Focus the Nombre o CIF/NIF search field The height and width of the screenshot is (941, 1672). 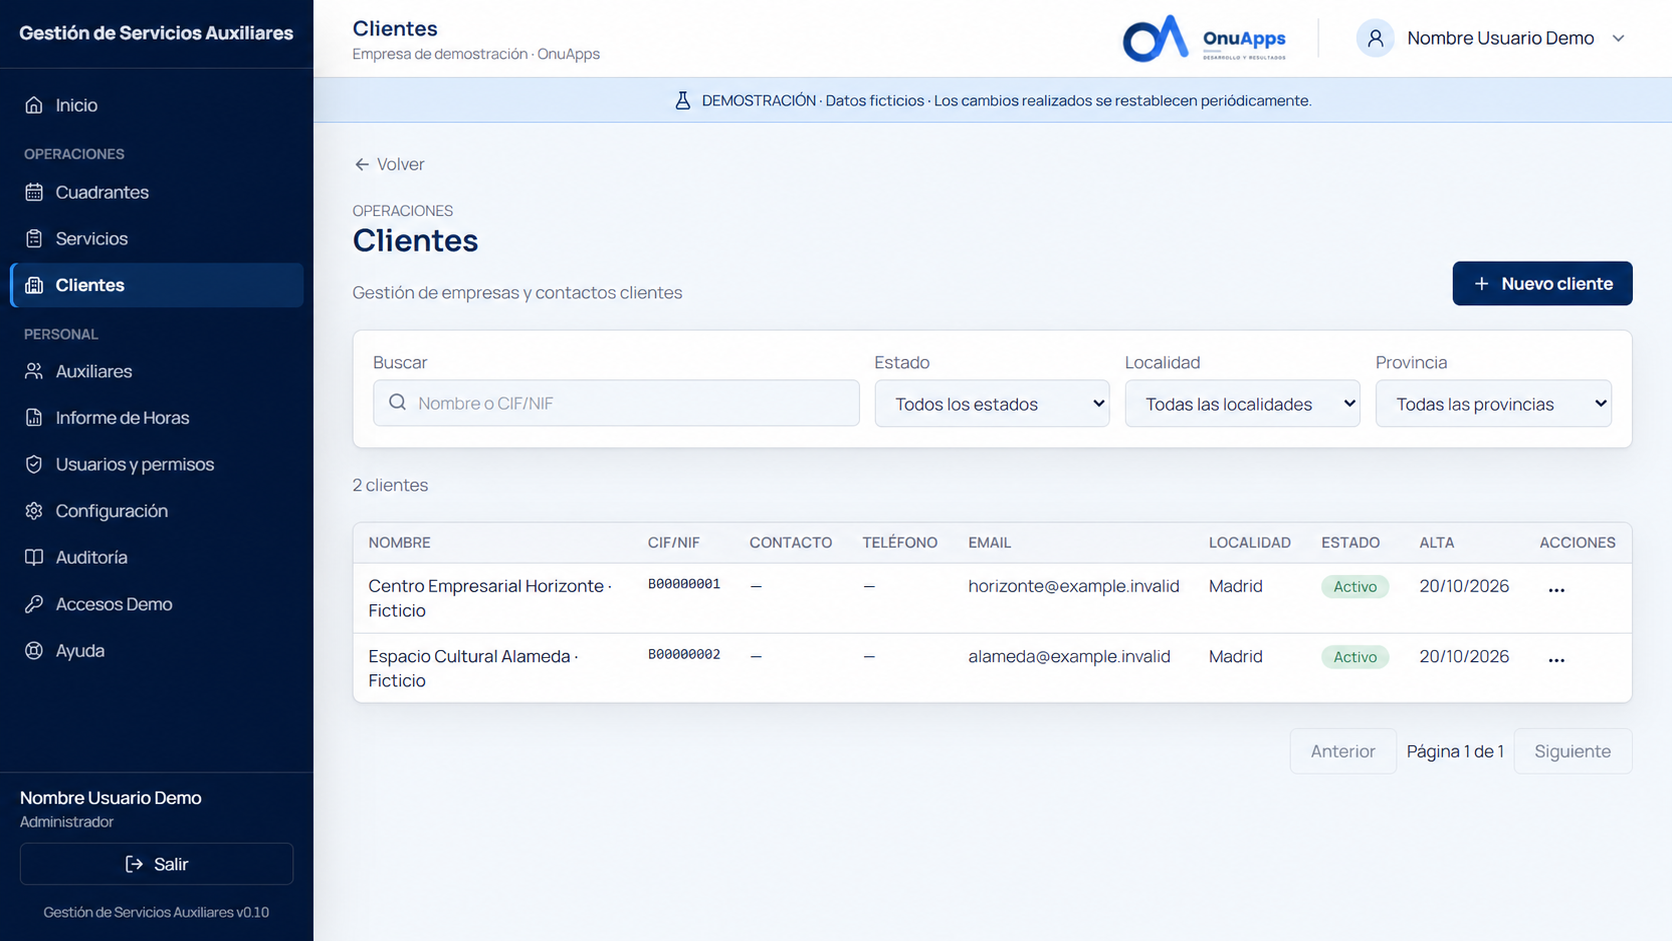click(x=616, y=403)
